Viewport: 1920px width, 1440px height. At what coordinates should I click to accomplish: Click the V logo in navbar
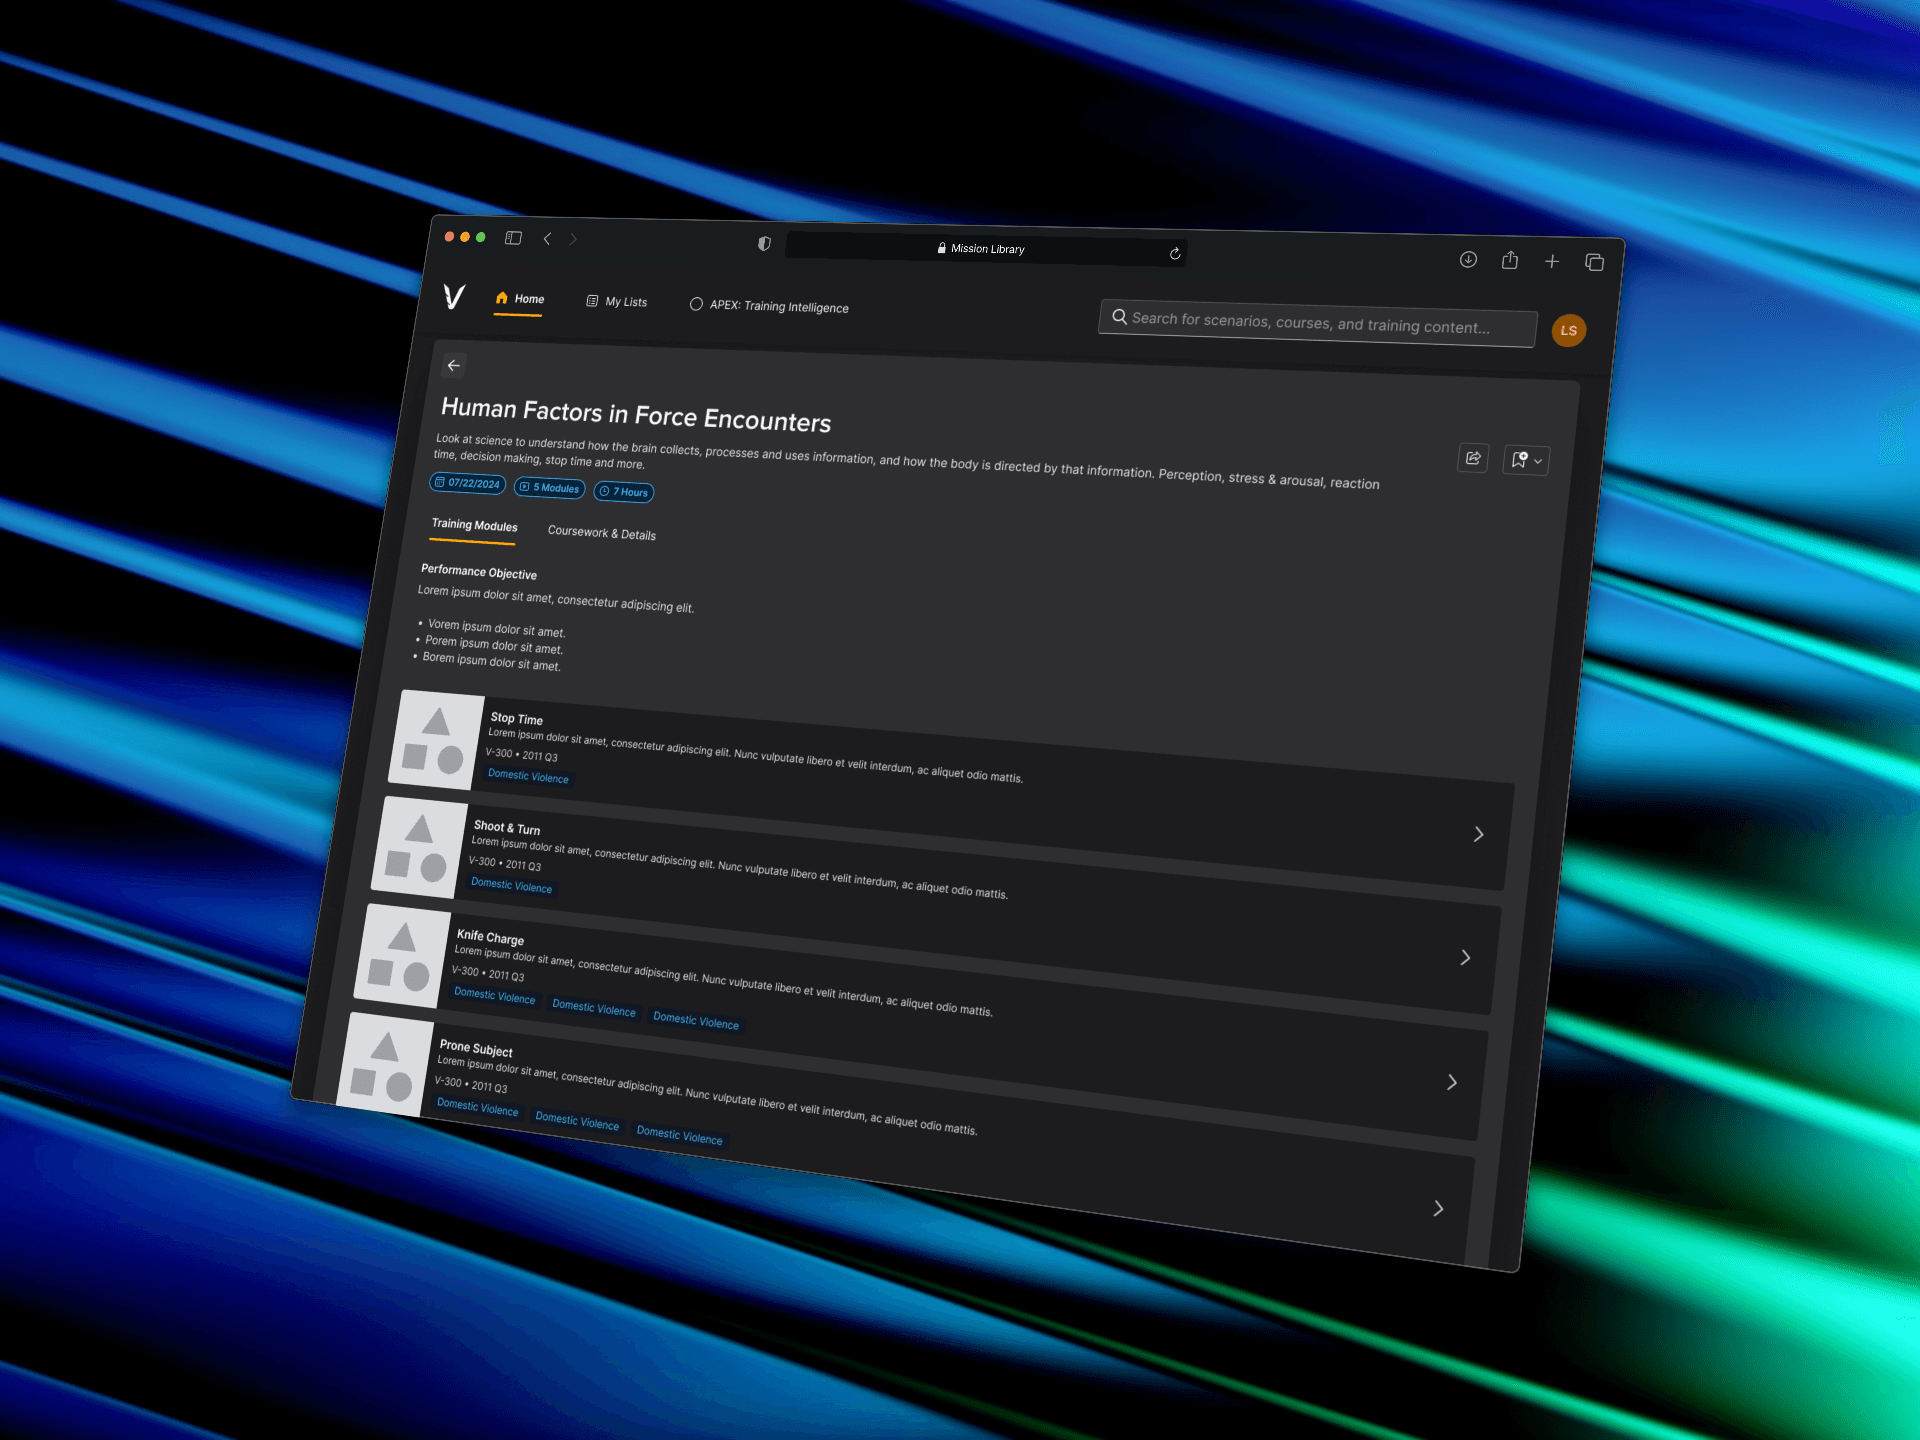(454, 296)
